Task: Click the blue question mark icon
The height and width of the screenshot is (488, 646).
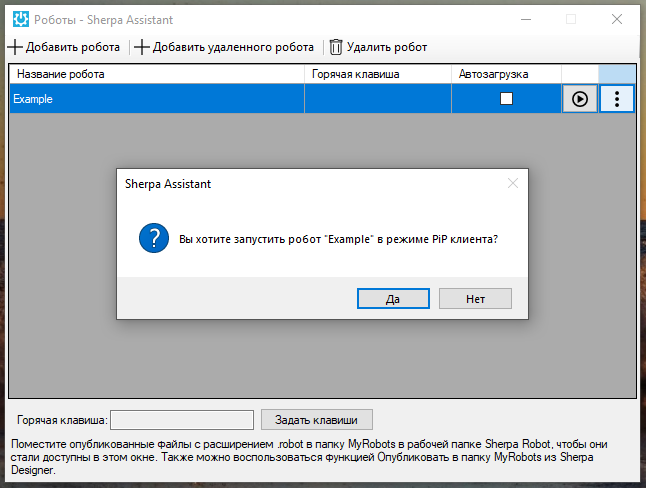Action: tap(153, 240)
